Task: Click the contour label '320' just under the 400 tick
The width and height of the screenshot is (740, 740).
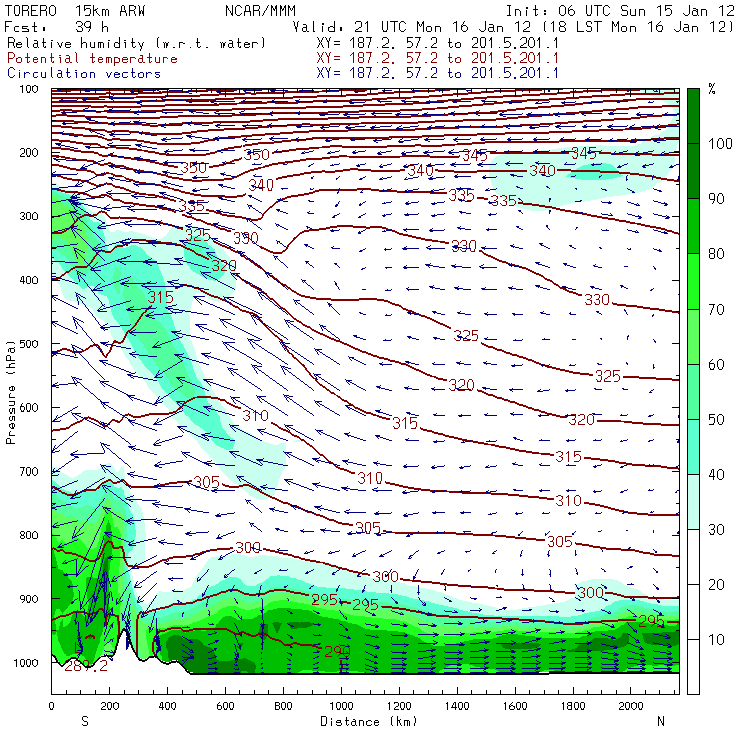Action: [224, 265]
